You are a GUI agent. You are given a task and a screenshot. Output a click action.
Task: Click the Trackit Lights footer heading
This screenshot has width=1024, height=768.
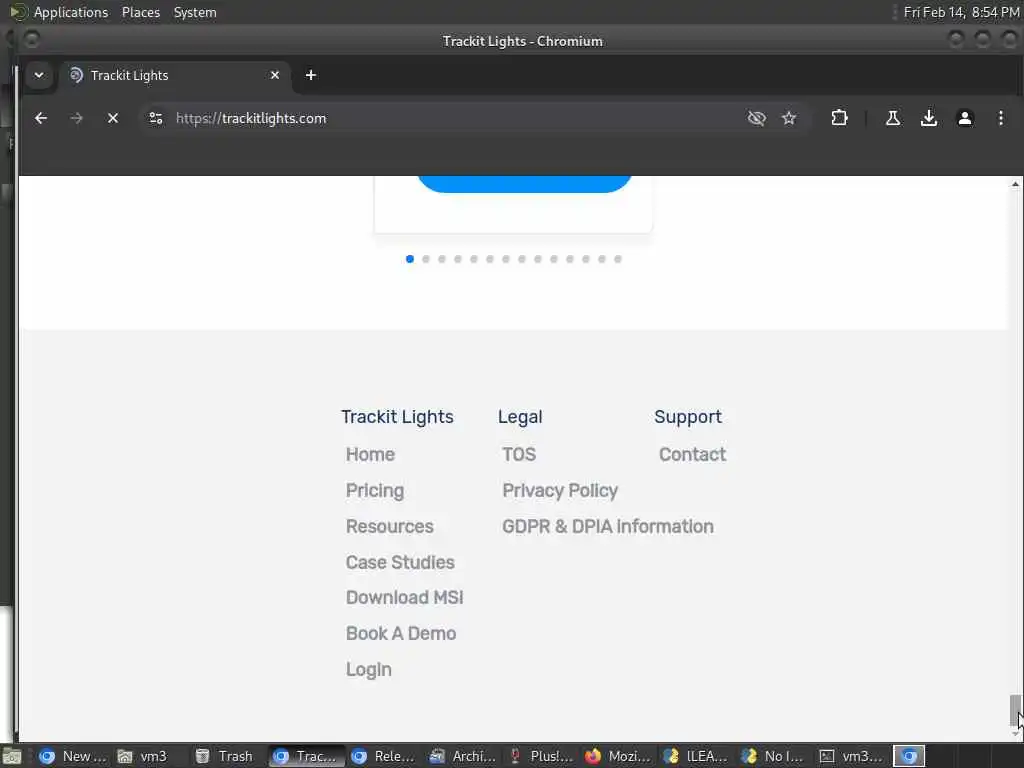point(397,417)
